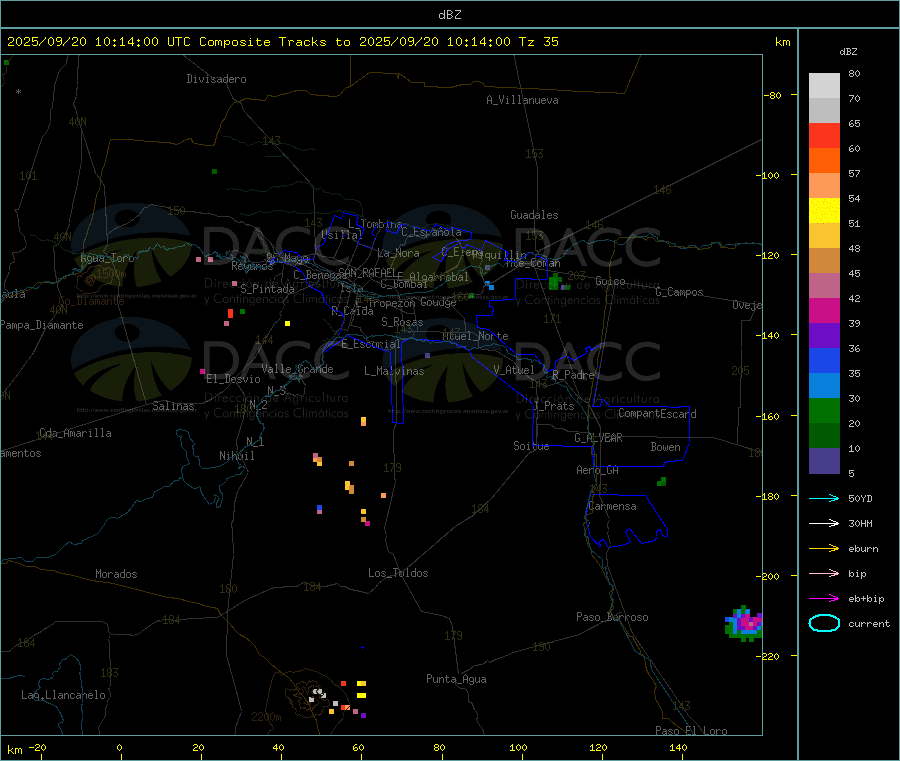
Task: Click the purple 5-10 dBZ color swatch
Action: tap(824, 461)
